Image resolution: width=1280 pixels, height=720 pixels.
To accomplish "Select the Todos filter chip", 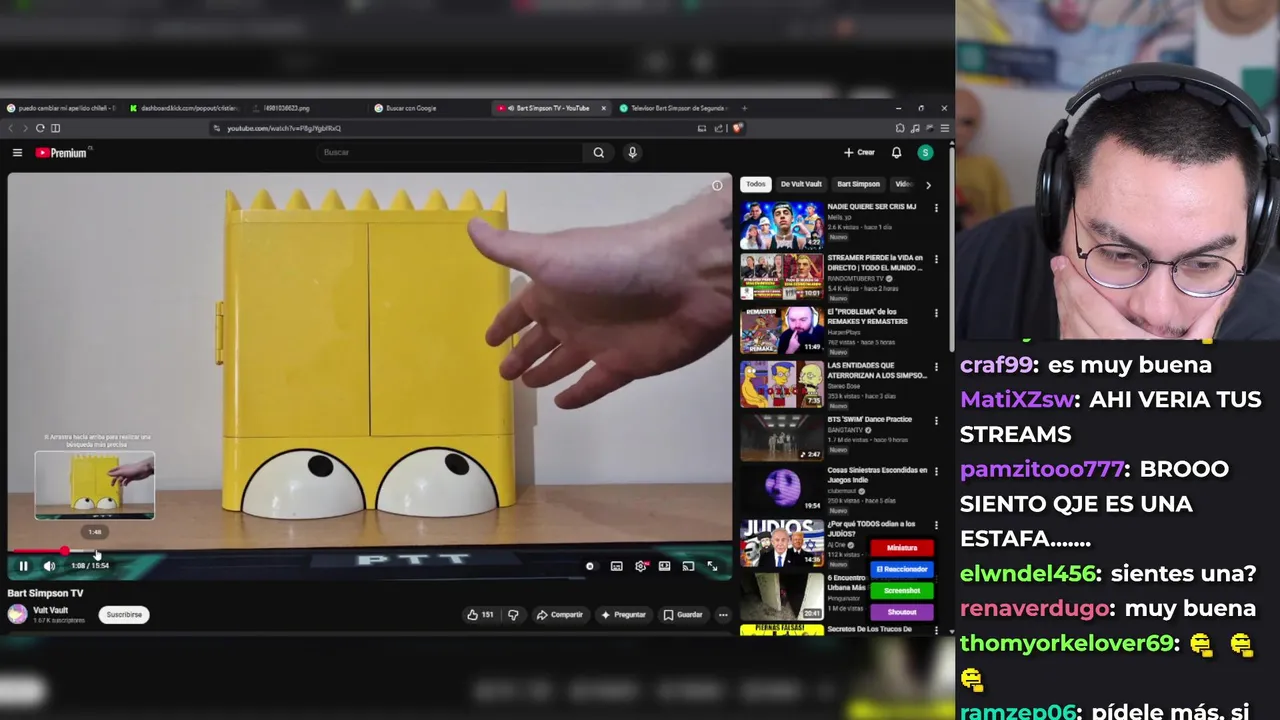I will click(756, 184).
